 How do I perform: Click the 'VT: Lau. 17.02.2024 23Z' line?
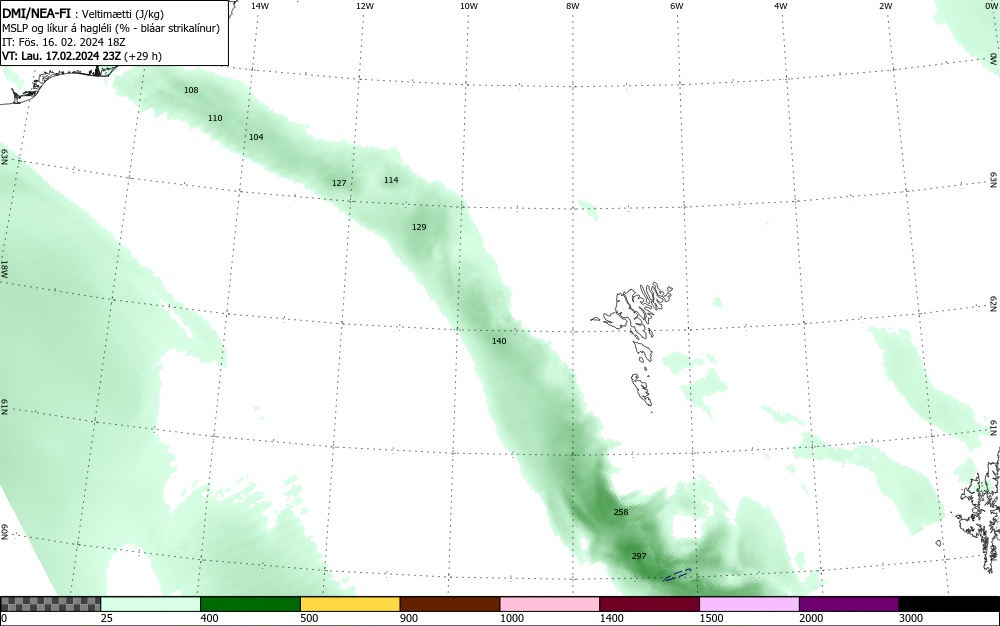tap(62, 56)
